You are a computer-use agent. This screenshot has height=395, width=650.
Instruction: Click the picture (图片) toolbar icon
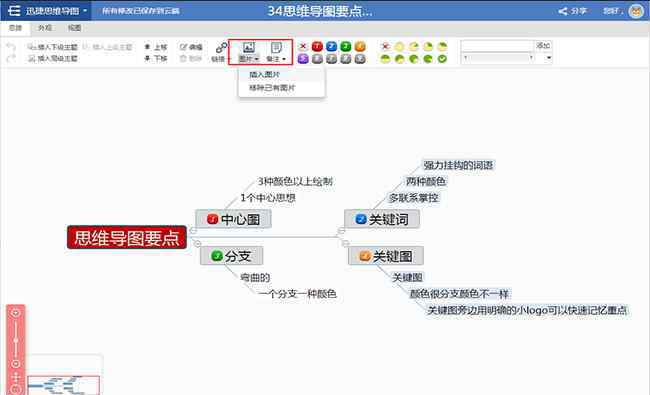(248, 47)
